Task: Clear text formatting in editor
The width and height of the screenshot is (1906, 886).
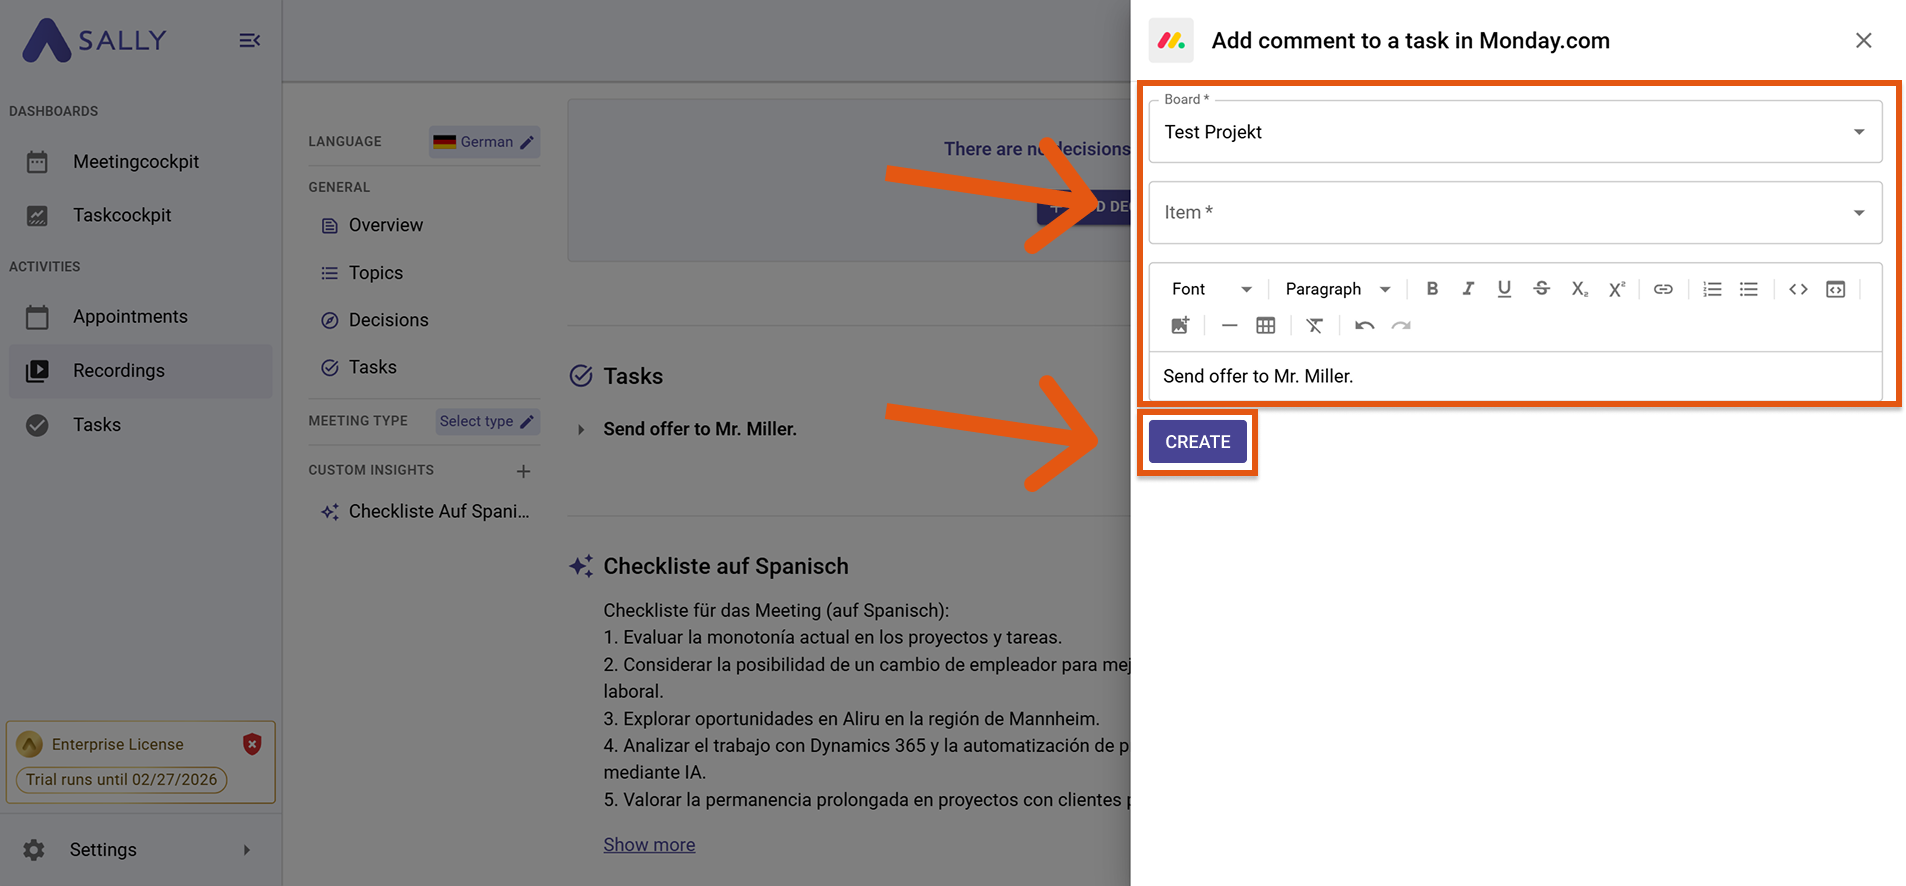Action: [x=1314, y=326]
